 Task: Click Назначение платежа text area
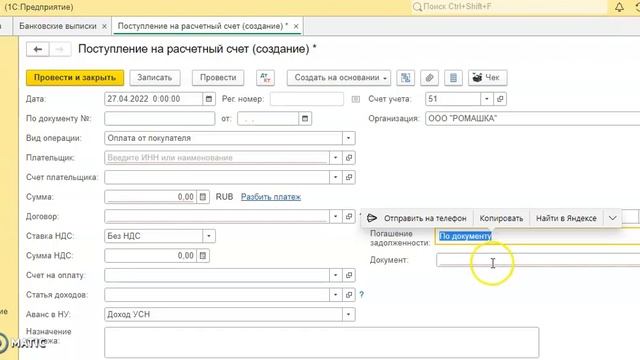coord(322,342)
